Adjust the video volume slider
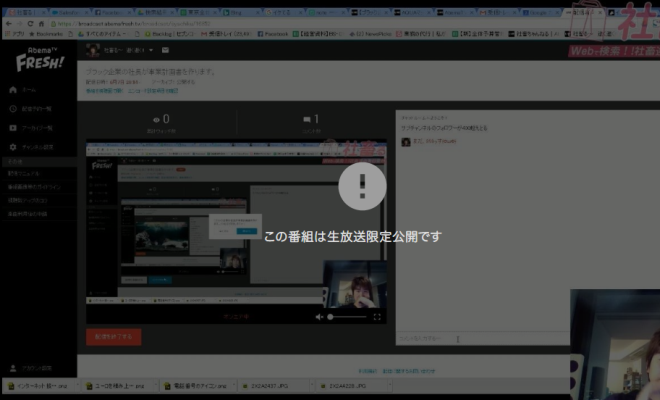This screenshot has height=400, width=660. click(346, 316)
